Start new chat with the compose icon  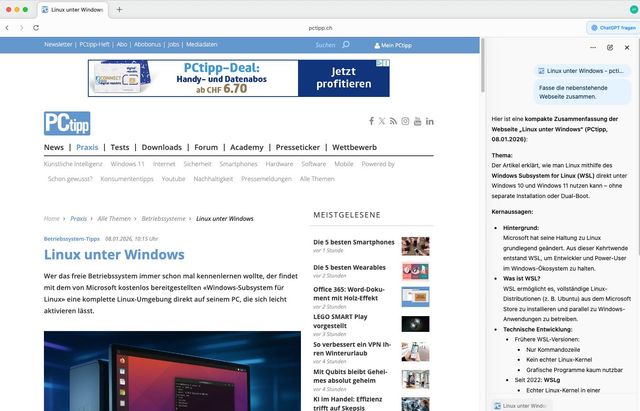tap(610, 47)
